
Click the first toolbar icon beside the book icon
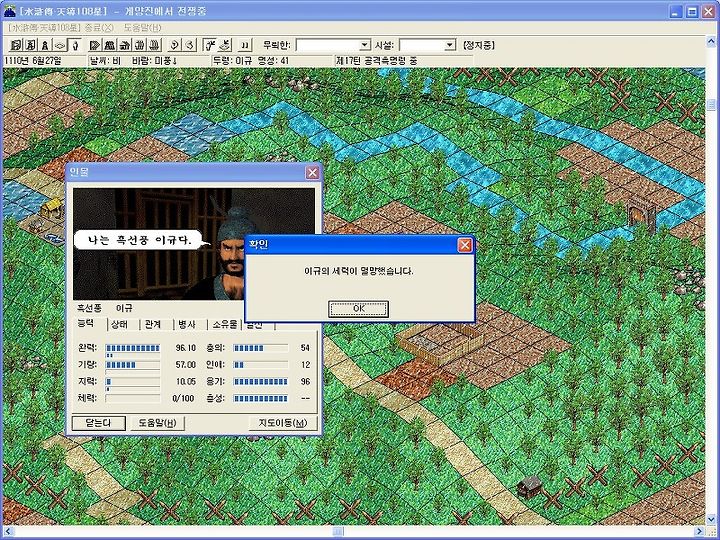(16, 45)
